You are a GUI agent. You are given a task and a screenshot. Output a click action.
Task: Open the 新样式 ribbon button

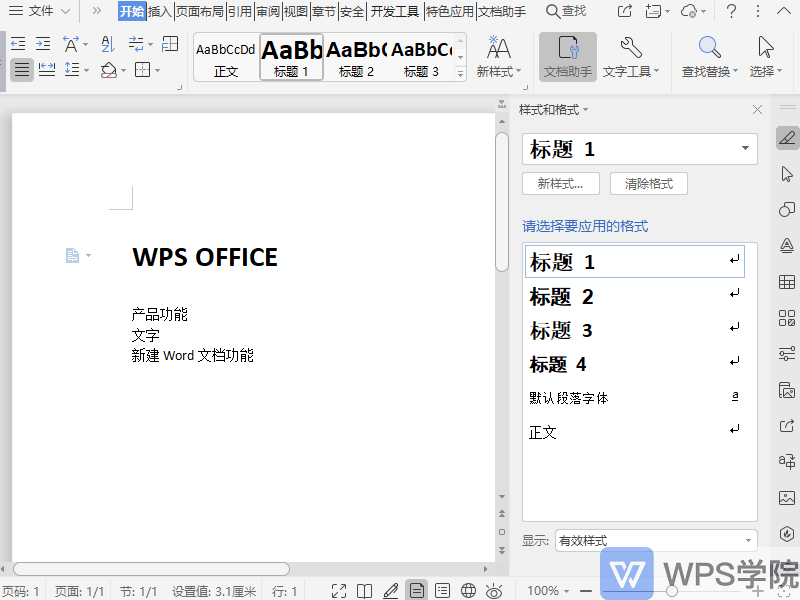498,57
